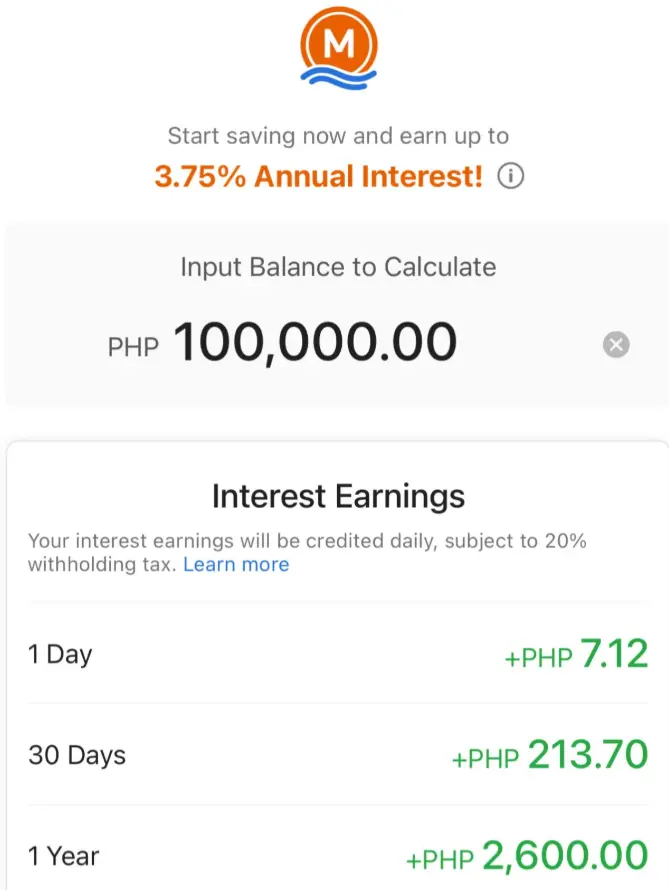Select the 1 Day earnings row
The height and width of the screenshot is (890, 669).
point(338,653)
